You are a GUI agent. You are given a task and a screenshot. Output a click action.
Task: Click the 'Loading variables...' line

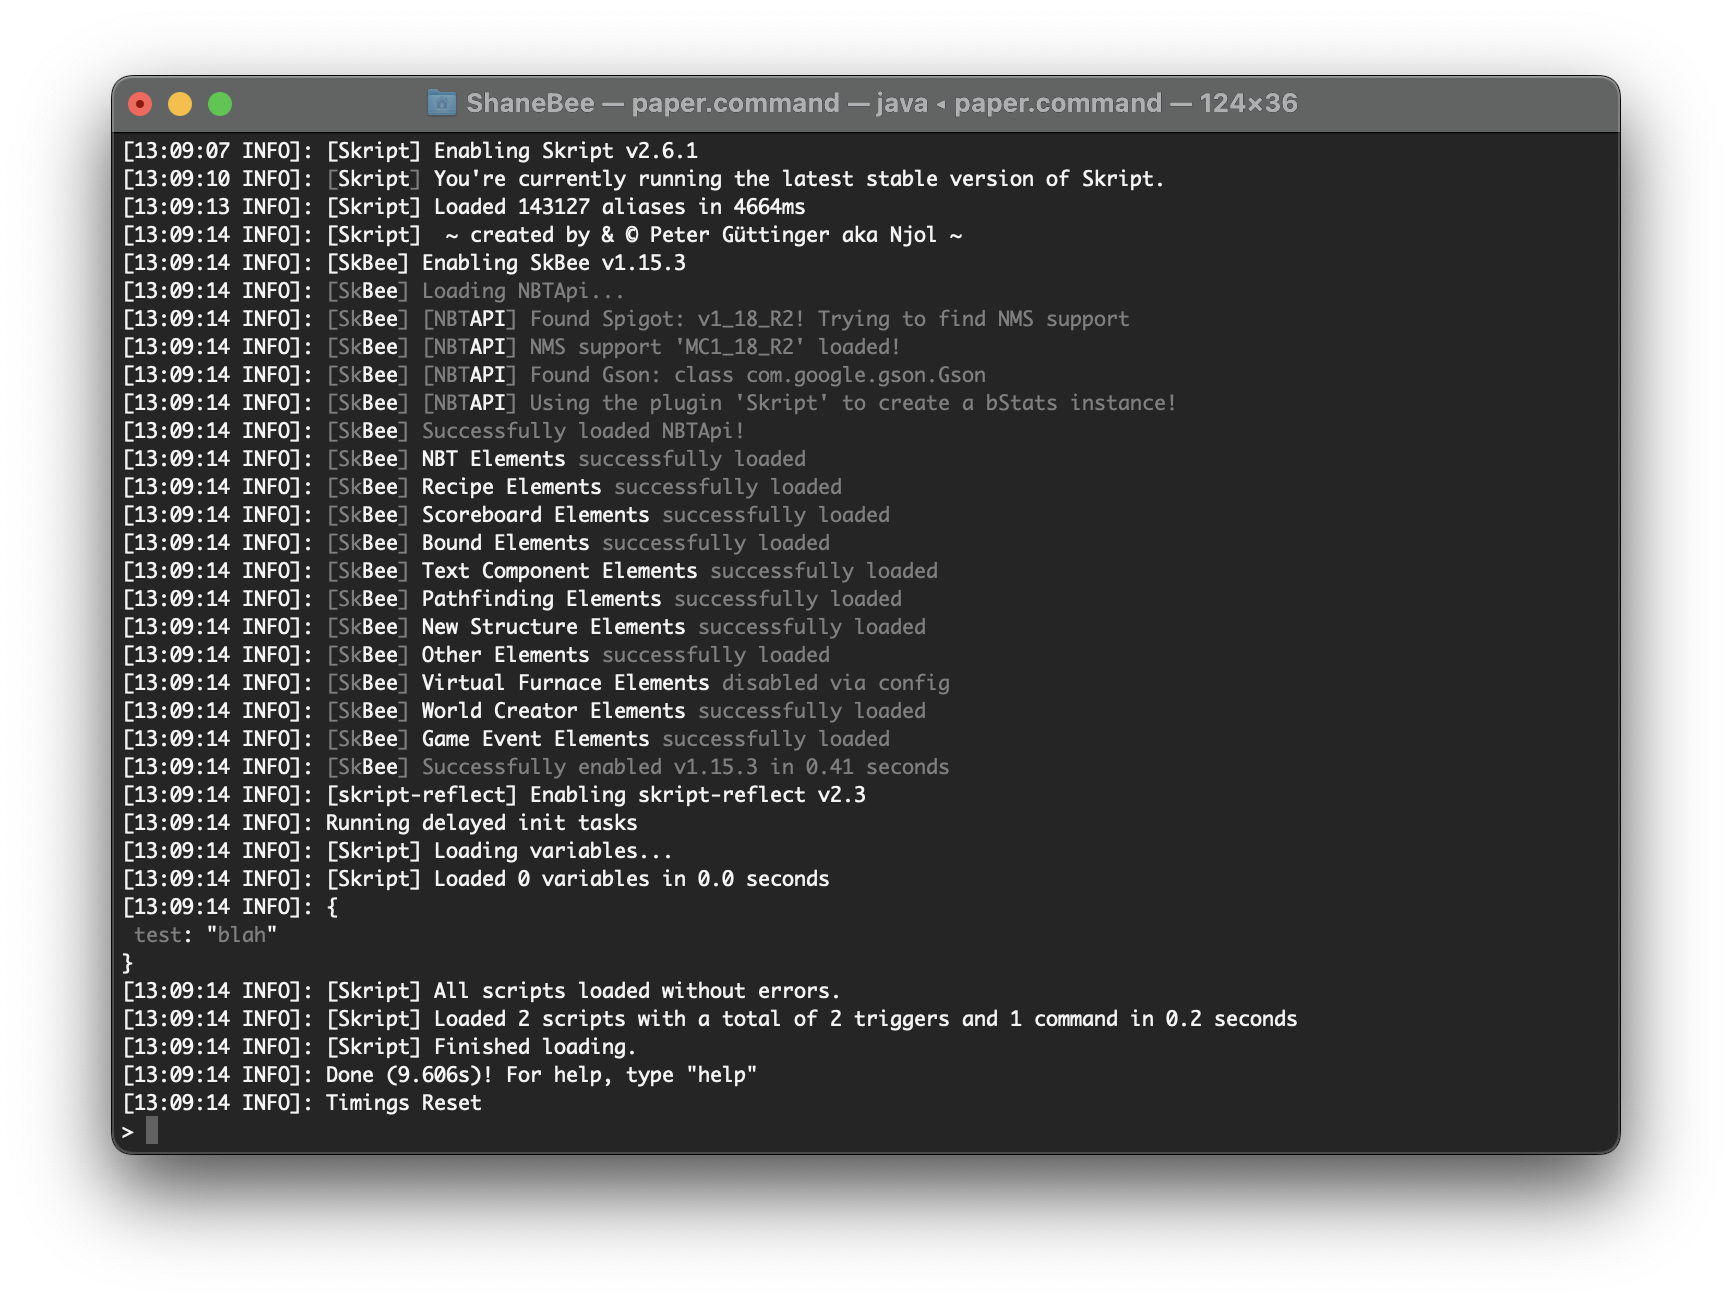[397, 851]
